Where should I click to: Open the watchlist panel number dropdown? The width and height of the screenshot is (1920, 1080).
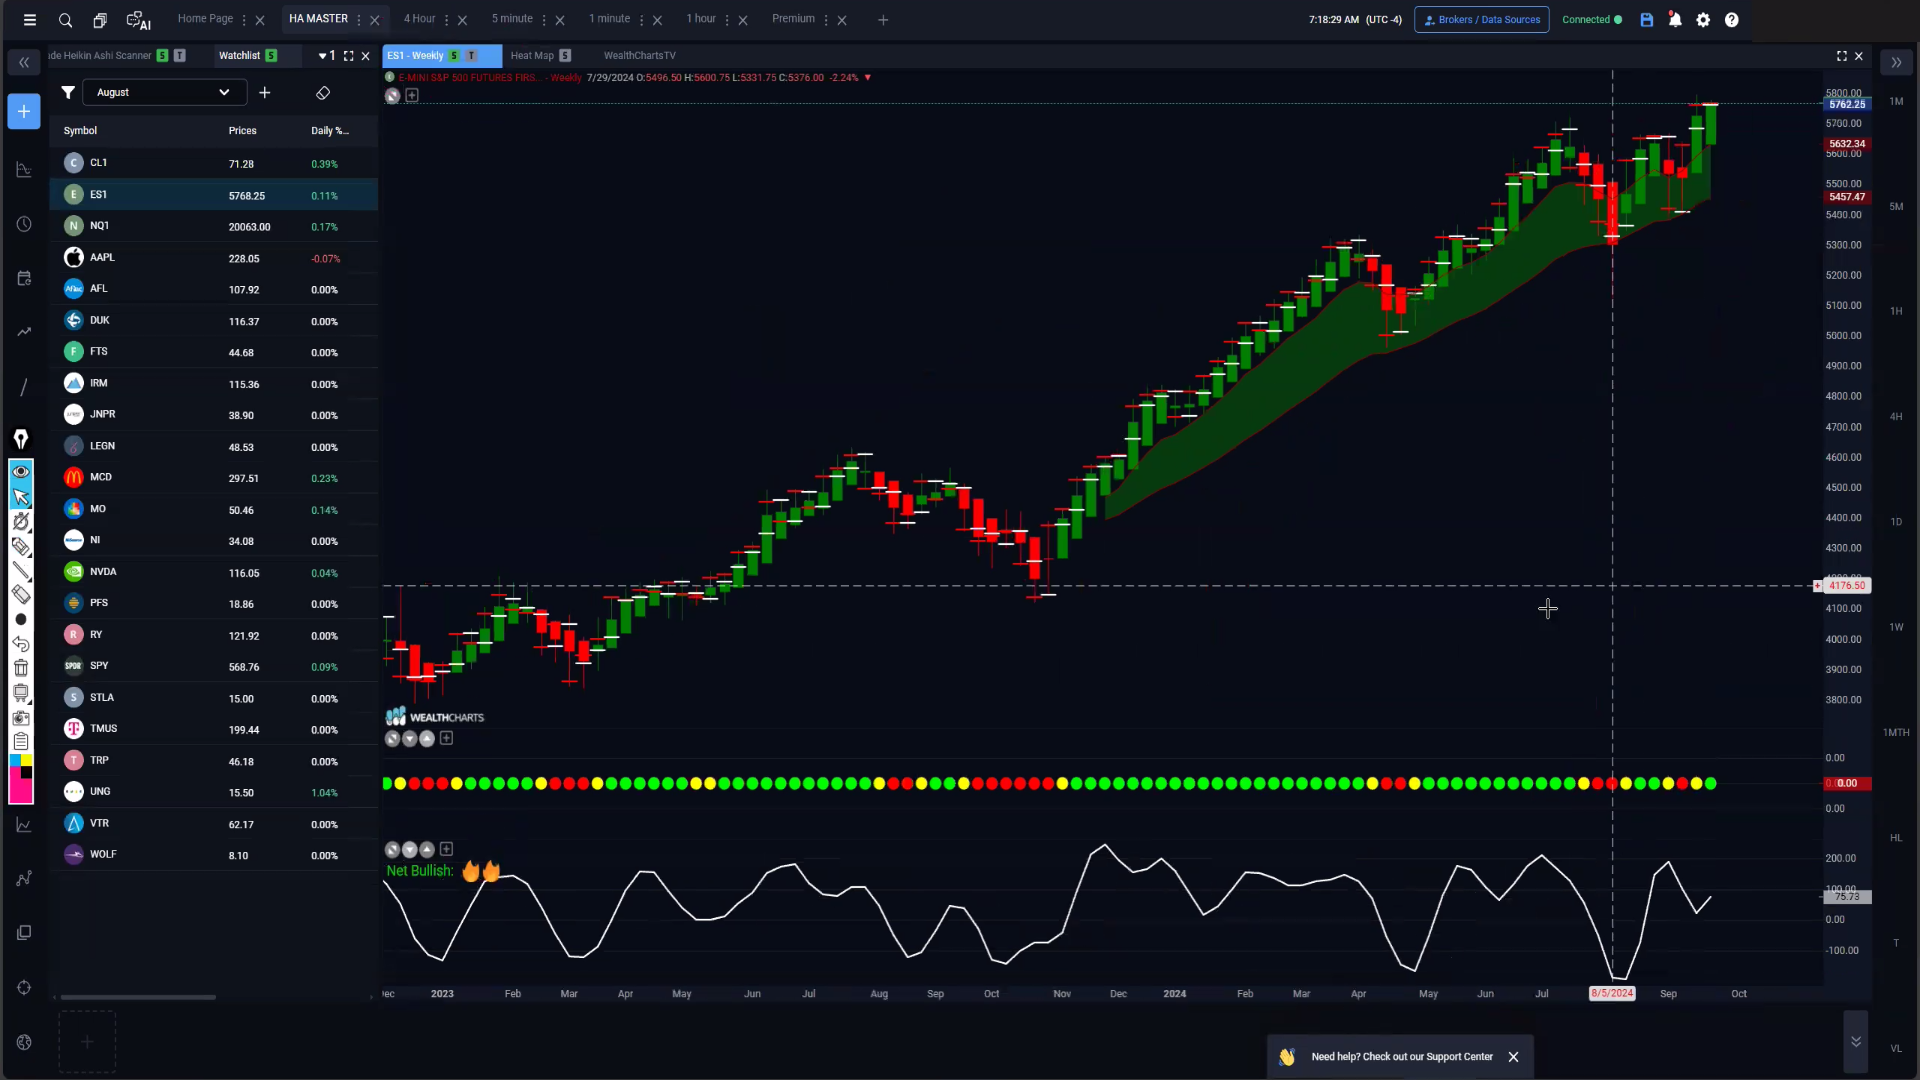(x=327, y=56)
